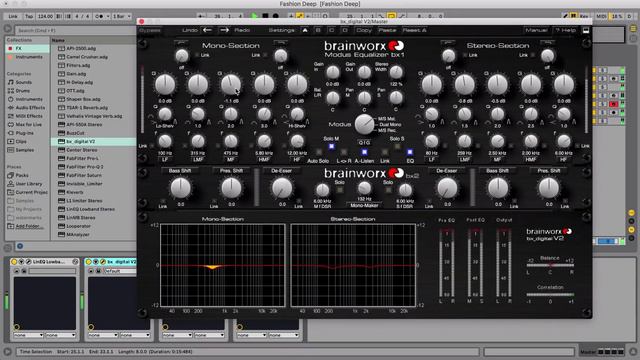The height and width of the screenshot is (360, 640).
Task: Open Current Project under Places
Action: coord(31,192)
